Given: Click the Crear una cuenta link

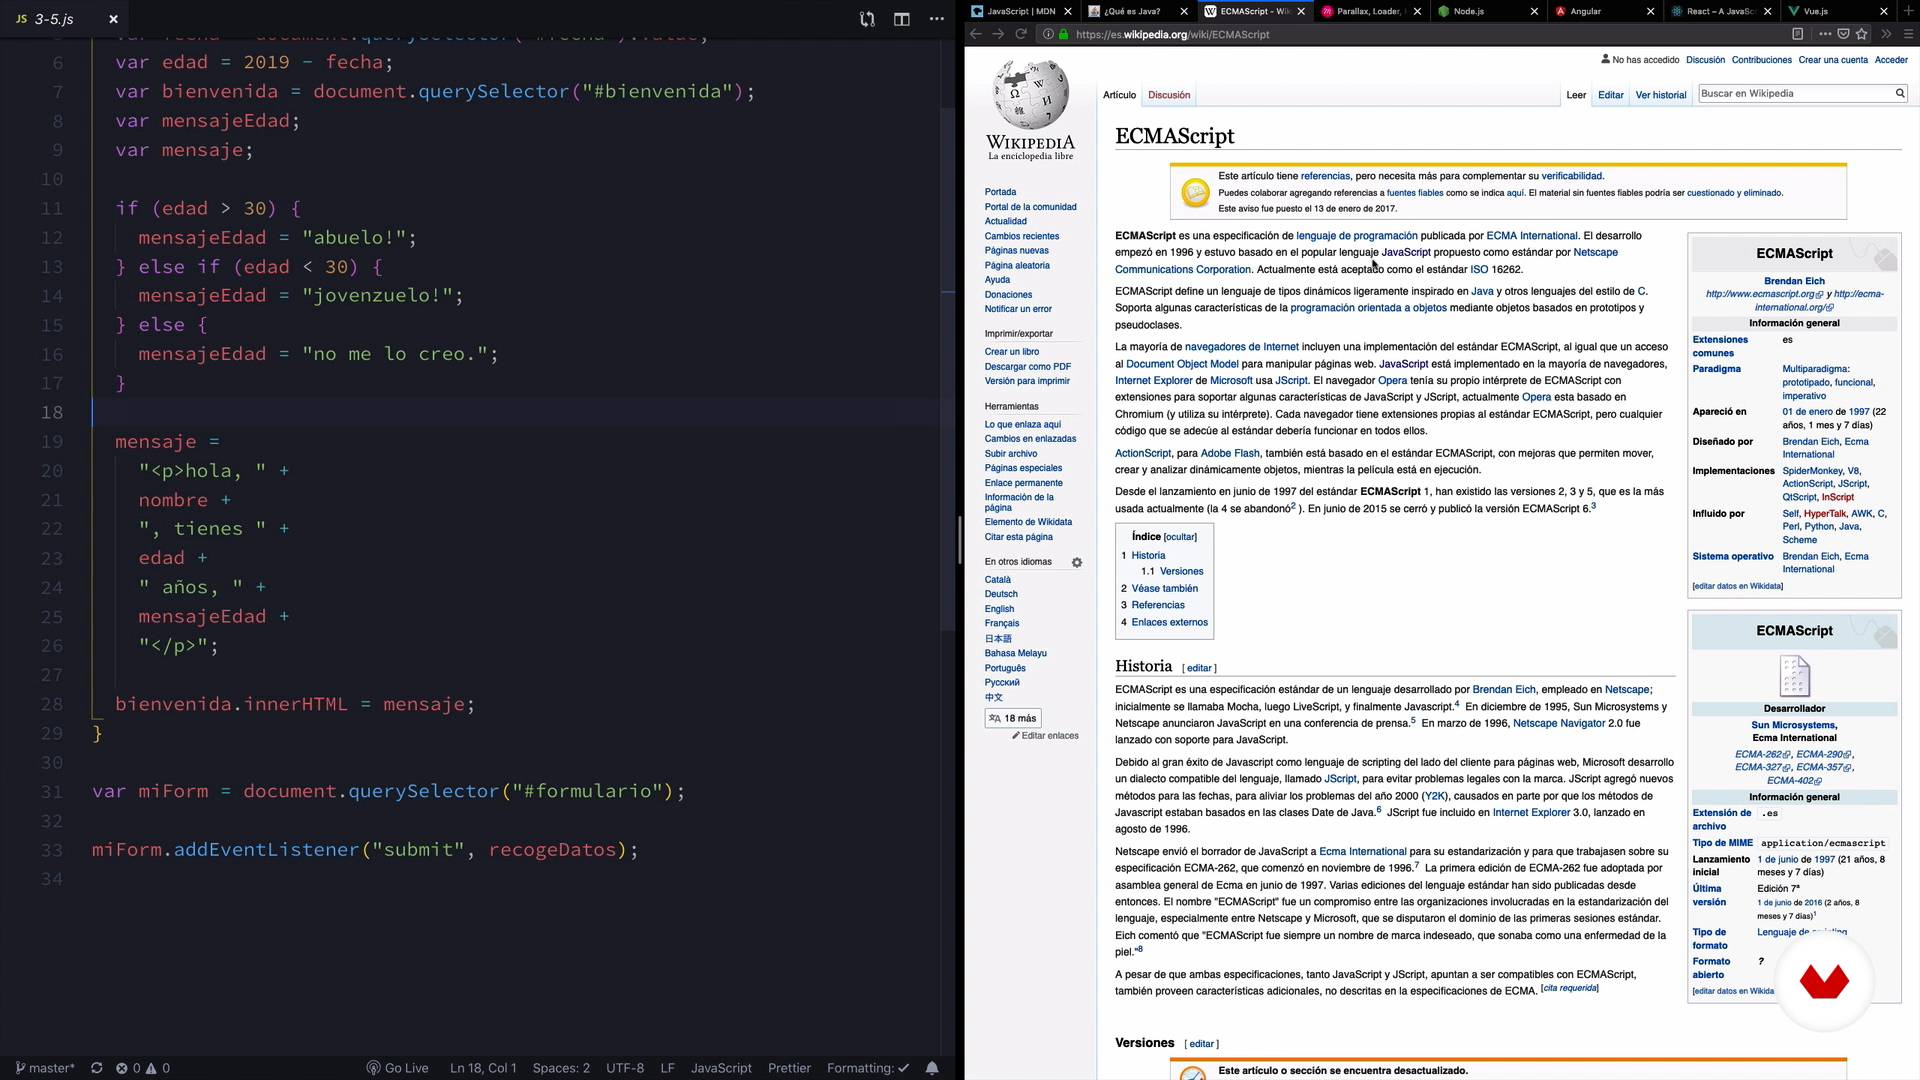Looking at the screenshot, I should [1832, 60].
